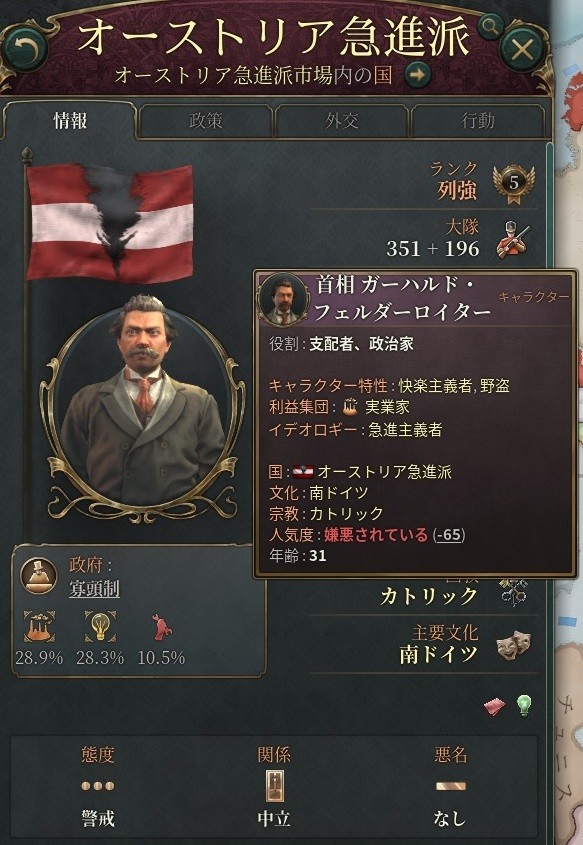Click the theater masks primary culture icon
This screenshot has height=845, width=583.
513,646
